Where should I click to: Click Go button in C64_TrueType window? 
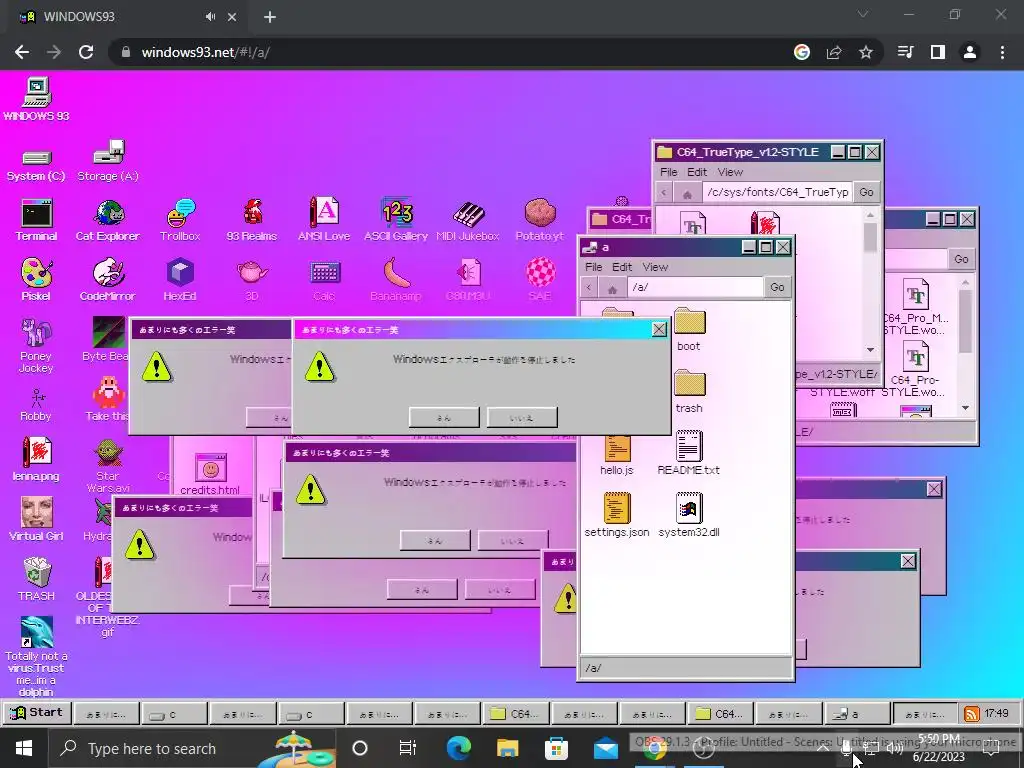[x=867, y=193]
